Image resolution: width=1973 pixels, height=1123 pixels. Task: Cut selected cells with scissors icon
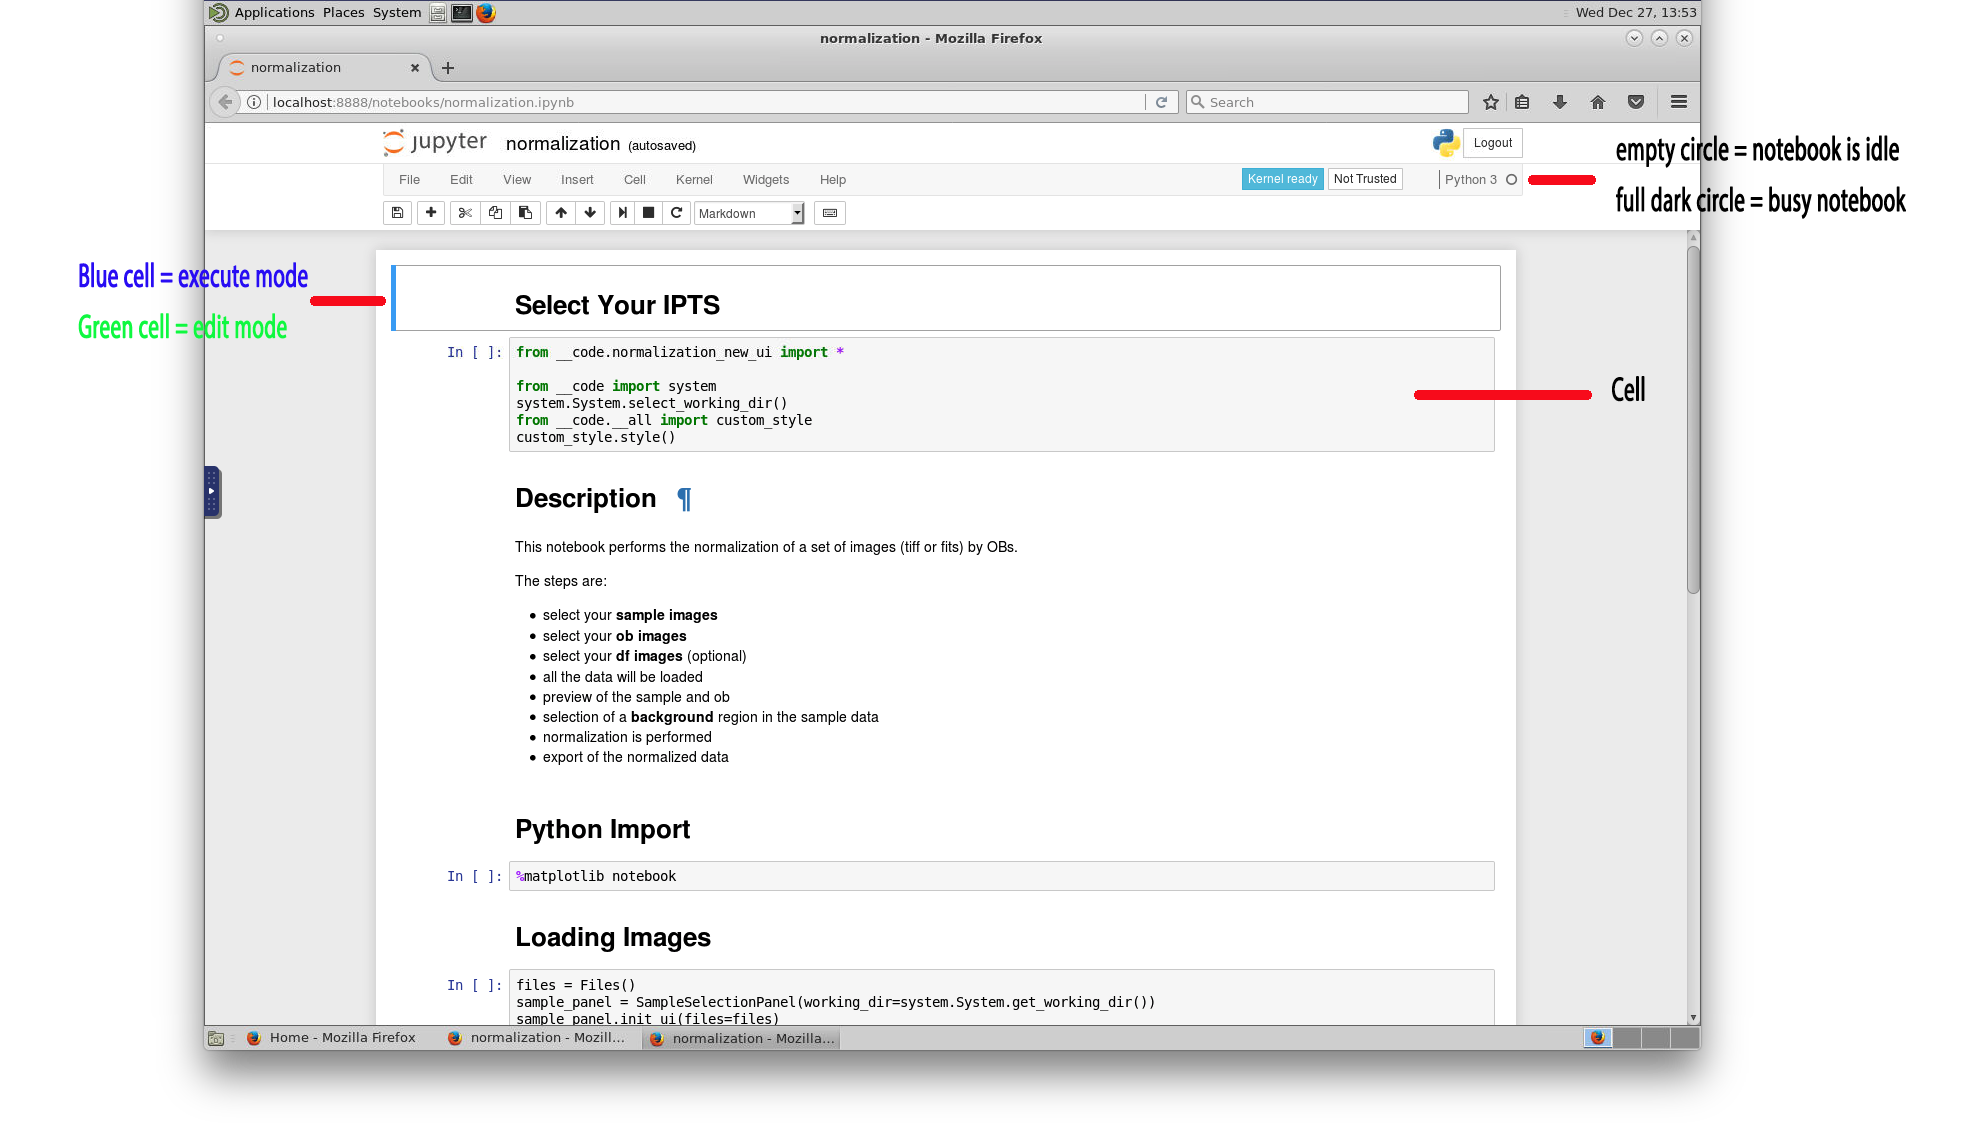click(465, 213)
